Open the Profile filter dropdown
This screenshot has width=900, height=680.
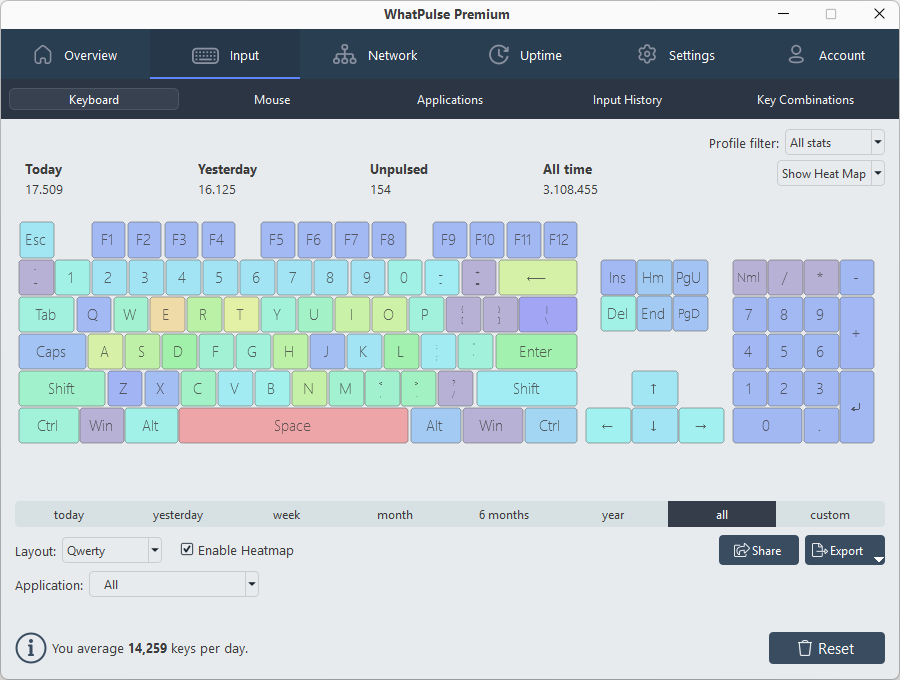coord(834,142)
